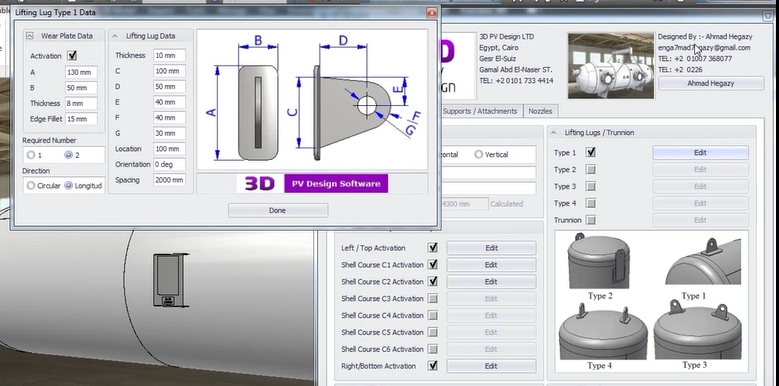
Task: Enable the Type 2 lifting lug checkbox
Action: (x=591, y=169)
